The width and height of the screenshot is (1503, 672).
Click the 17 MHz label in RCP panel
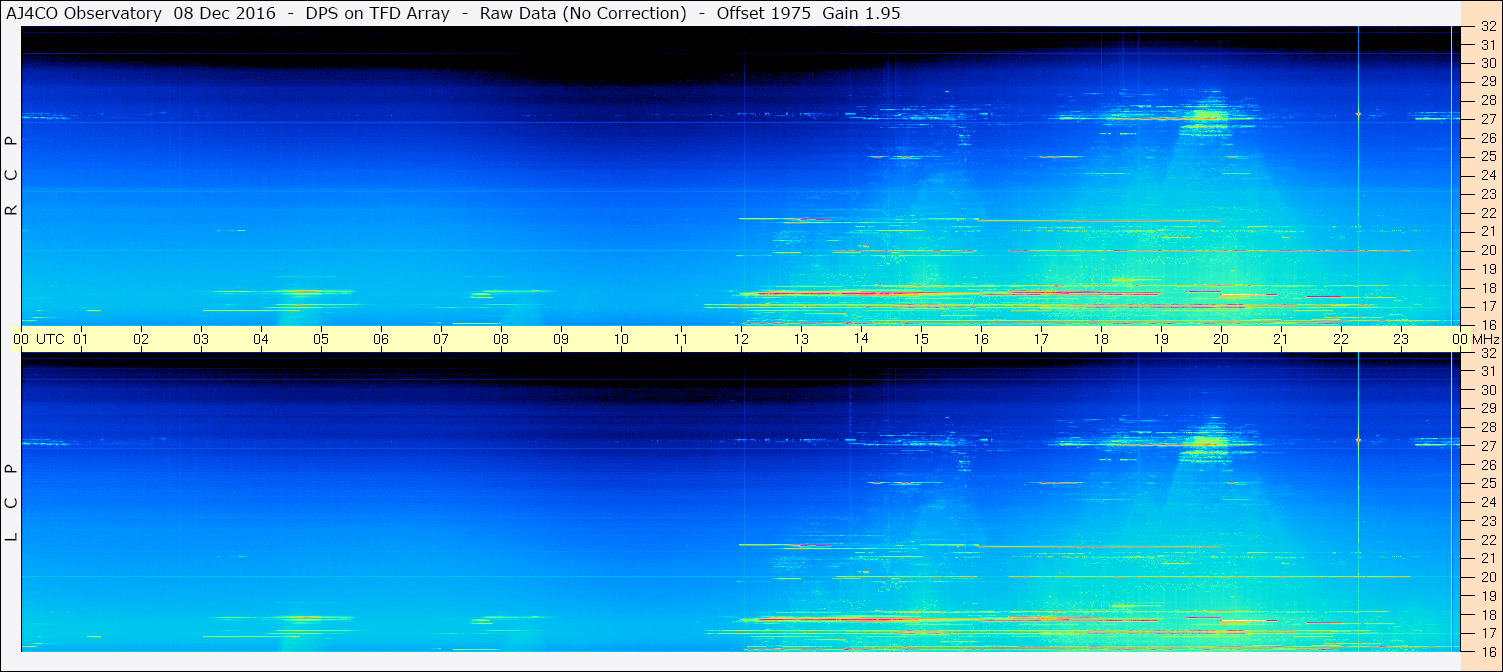click(x=1488, y=306)
